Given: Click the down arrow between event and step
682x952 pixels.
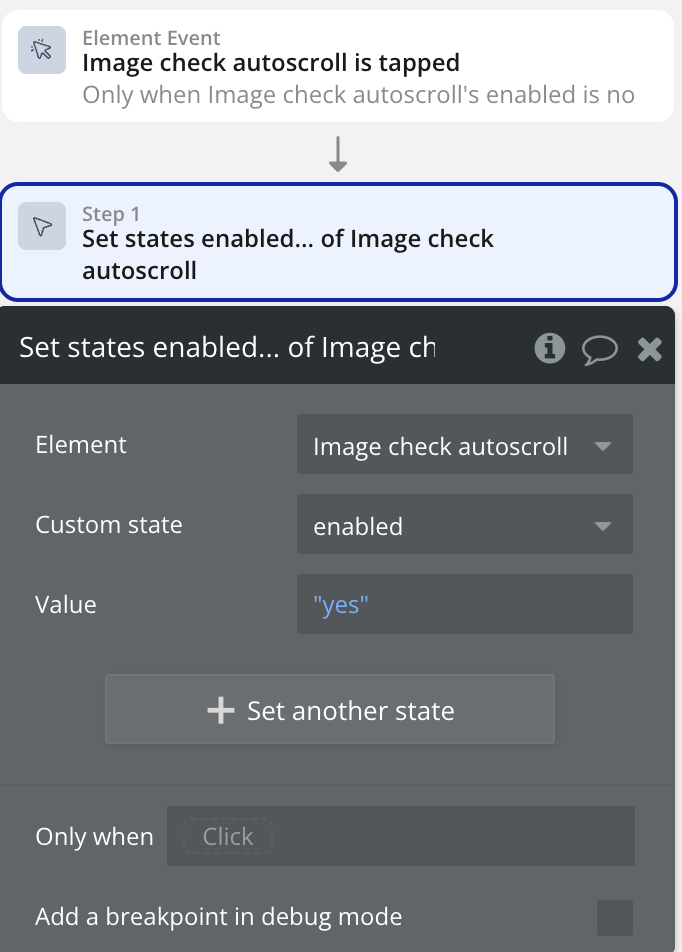Looking at the screenshot, I should [338, 154].
